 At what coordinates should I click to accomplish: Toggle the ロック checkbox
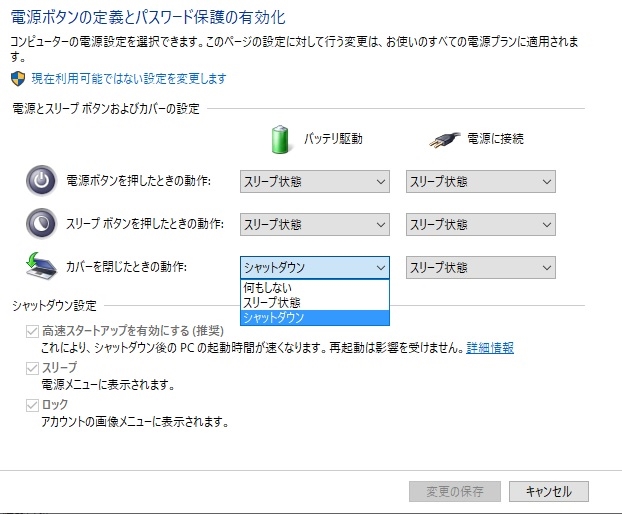click(x=32, y=404)
